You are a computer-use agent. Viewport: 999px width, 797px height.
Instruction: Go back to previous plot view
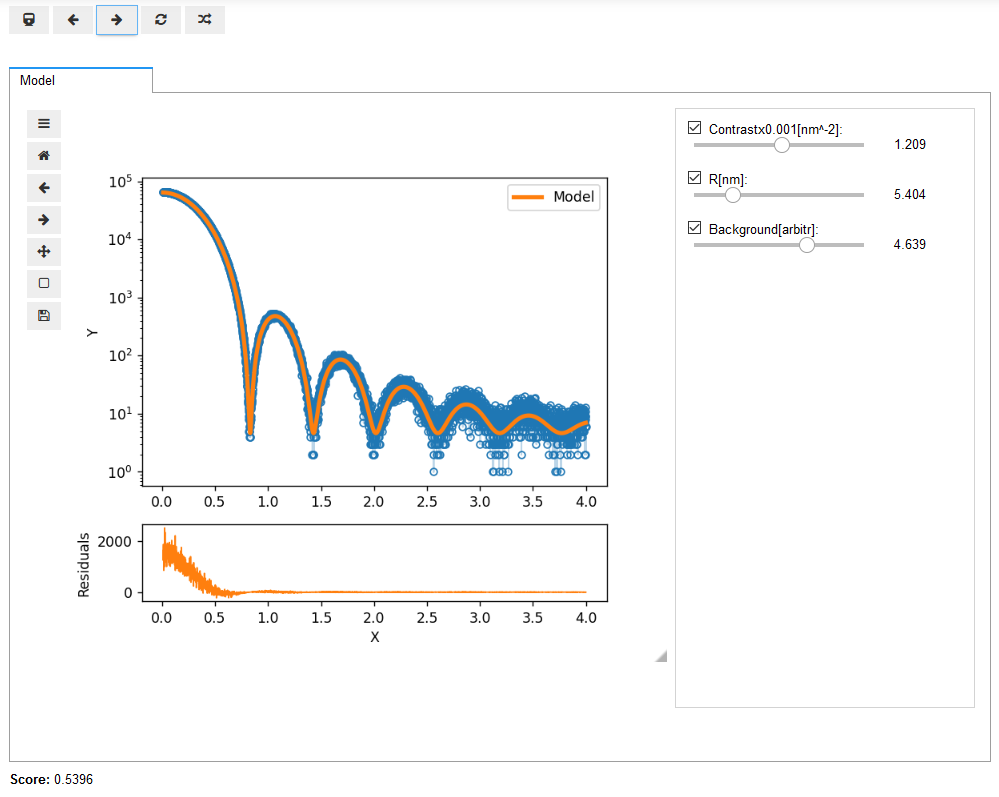click(44, 188)
